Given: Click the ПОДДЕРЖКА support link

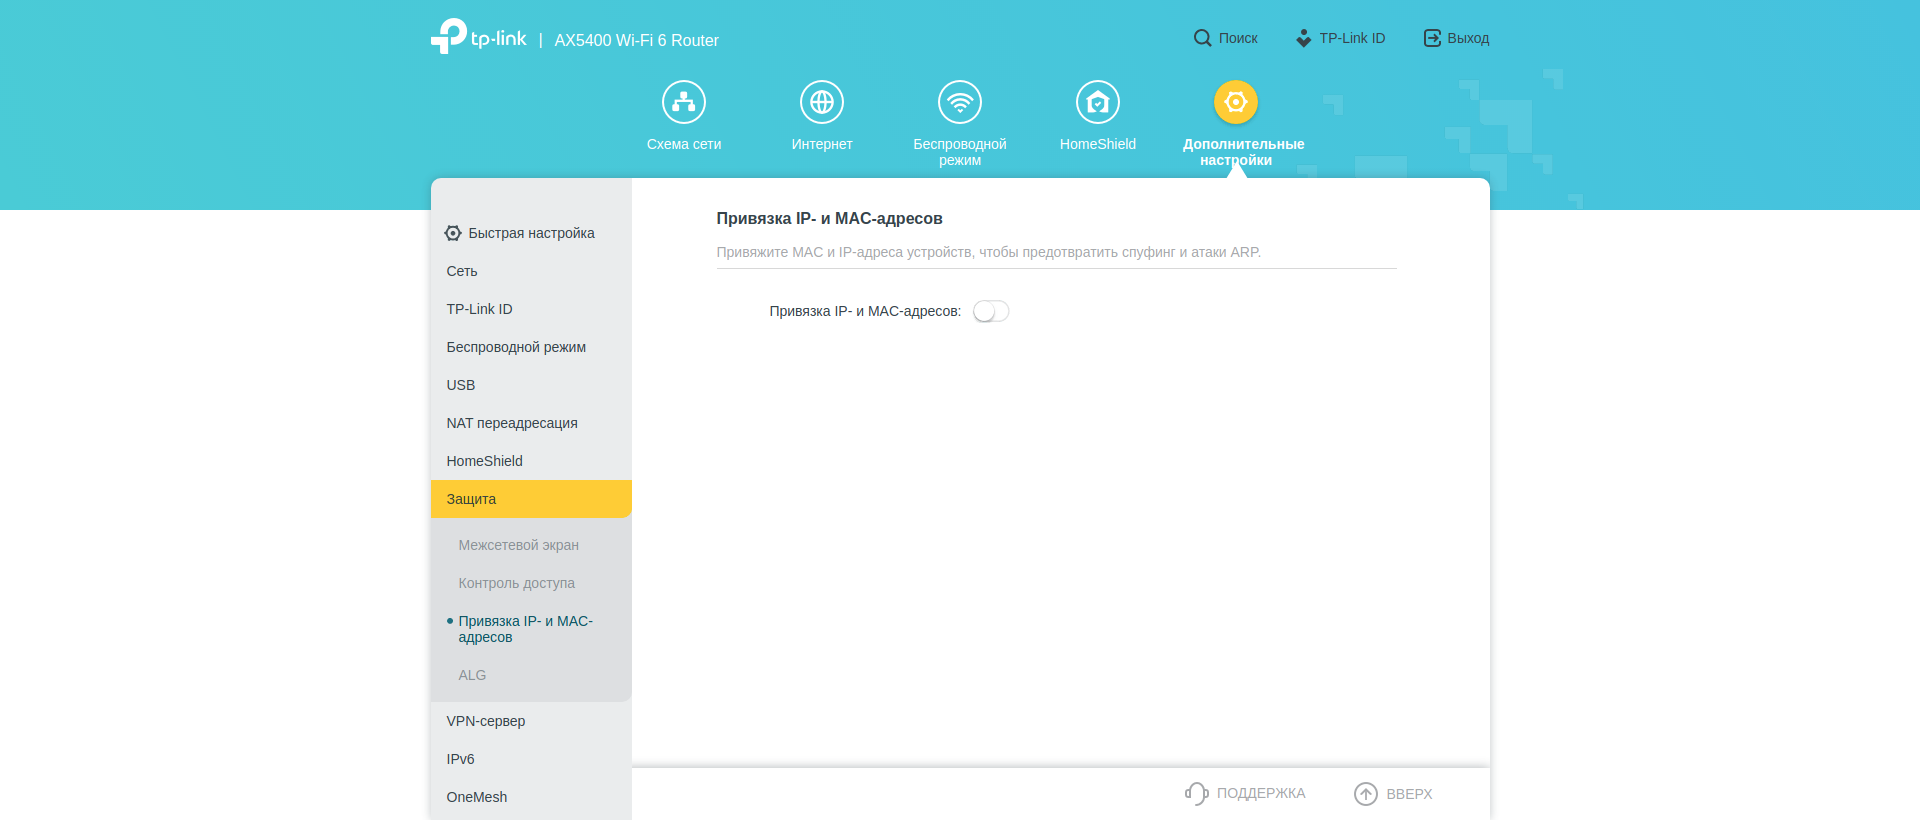Looking at the screenshot, I should 1245,793.
